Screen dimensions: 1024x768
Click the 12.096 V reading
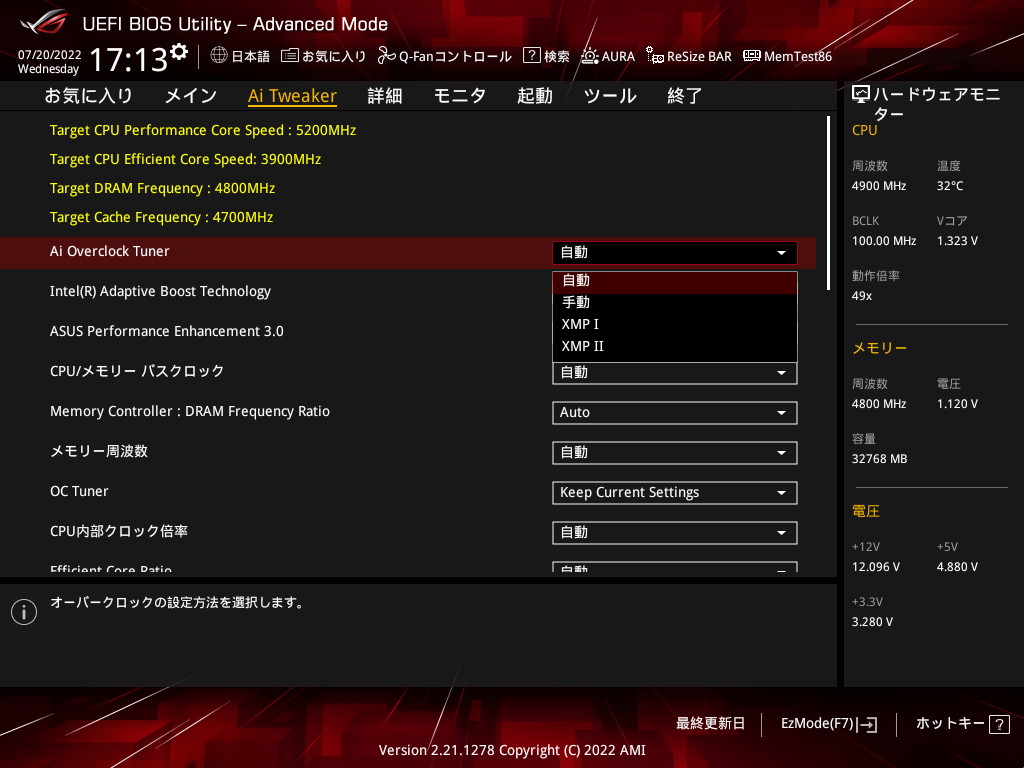point(876,567)
